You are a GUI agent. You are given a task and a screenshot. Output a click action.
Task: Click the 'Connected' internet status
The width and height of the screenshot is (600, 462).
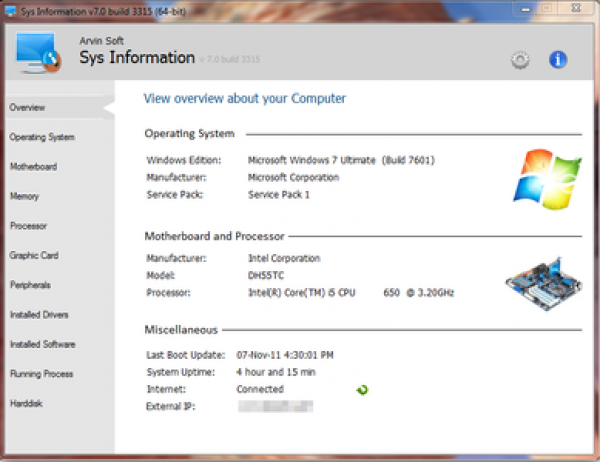pyautogui.click(x=260, y=389)
